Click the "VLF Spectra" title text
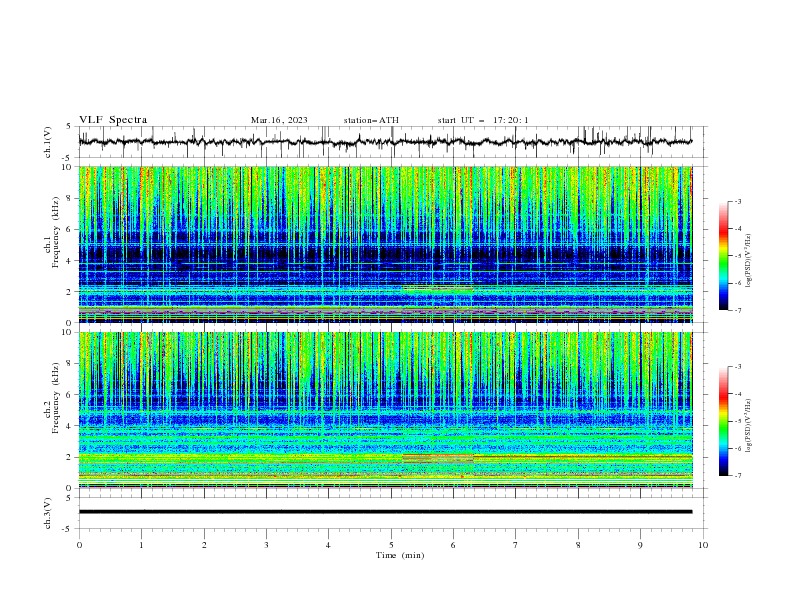 point(113,120)
